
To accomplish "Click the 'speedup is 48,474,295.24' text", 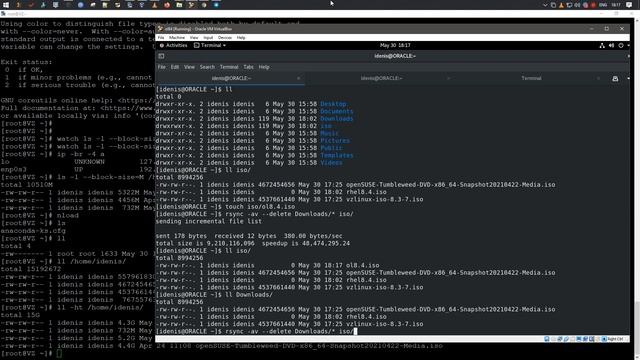I will coord(306,244).
